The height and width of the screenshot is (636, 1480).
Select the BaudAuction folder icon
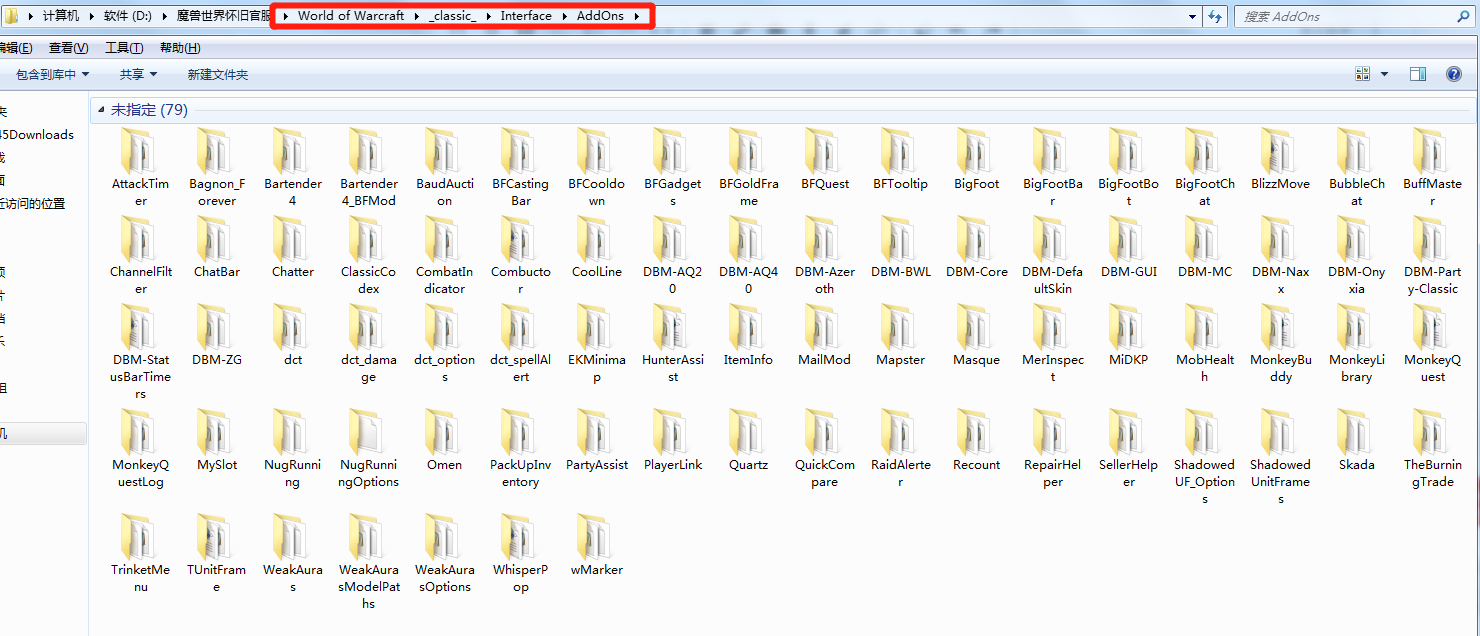(444, 150)
